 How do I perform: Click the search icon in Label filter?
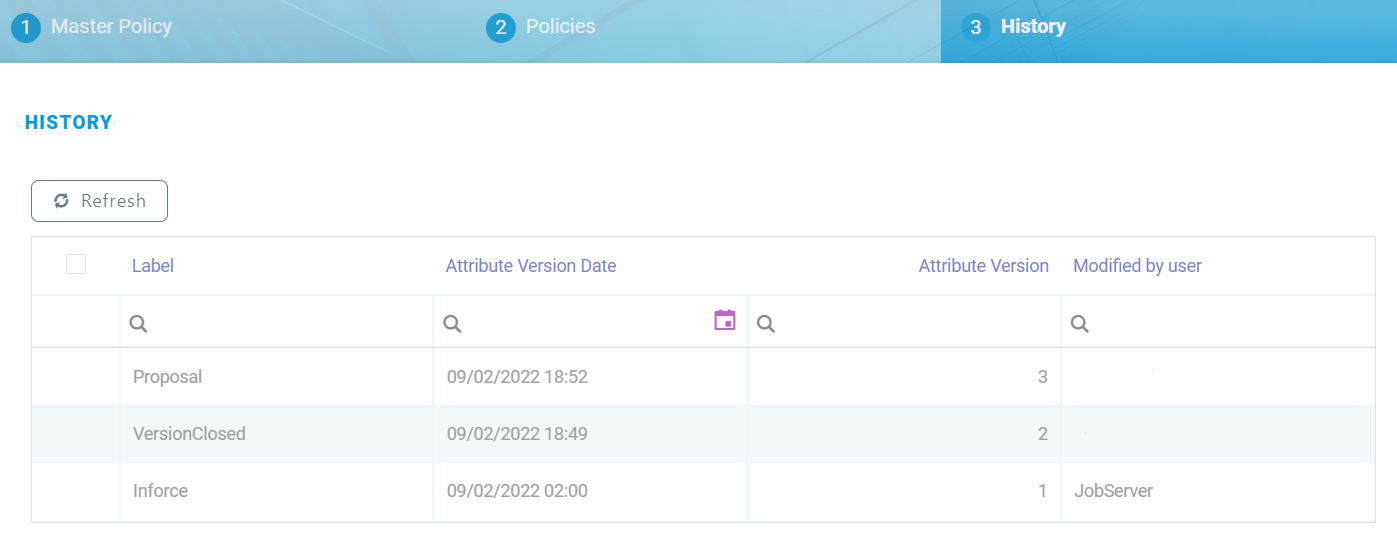coord(139,323)
